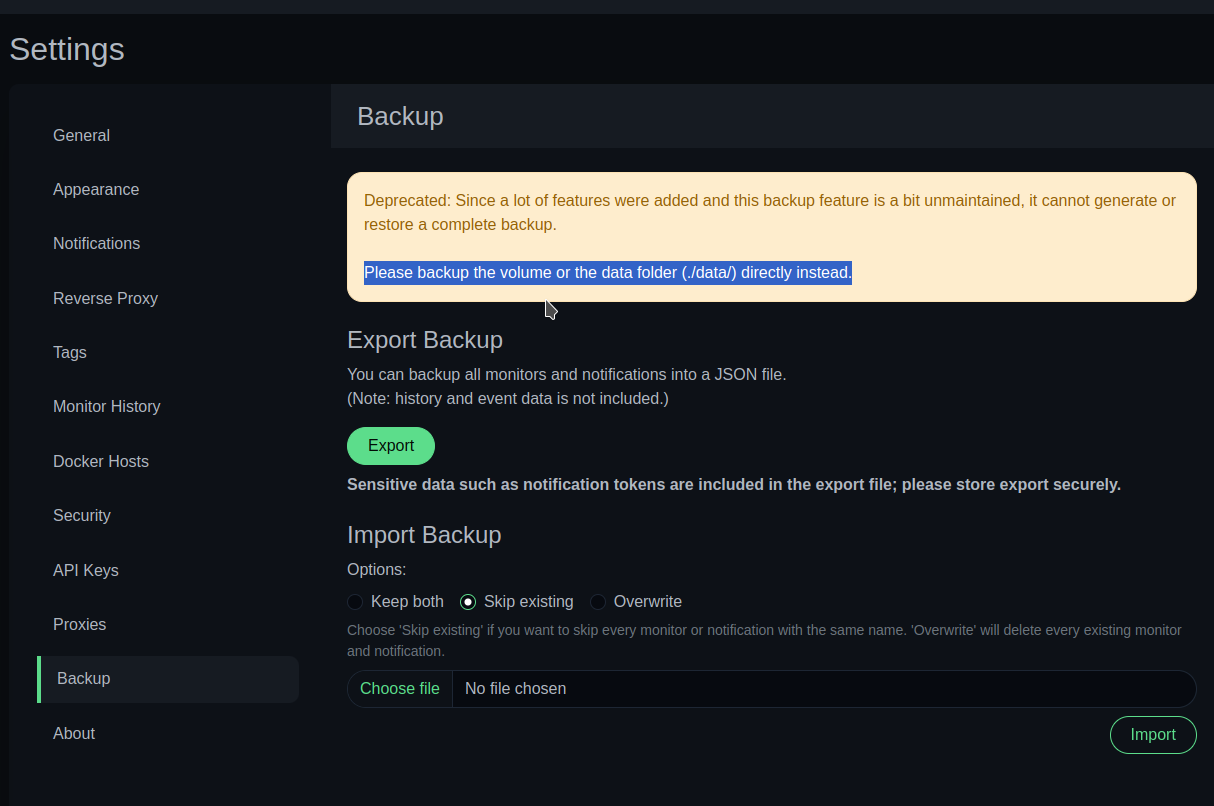Switch to the Appearance settings tab
1214x806 pixels.
(96, 189)
